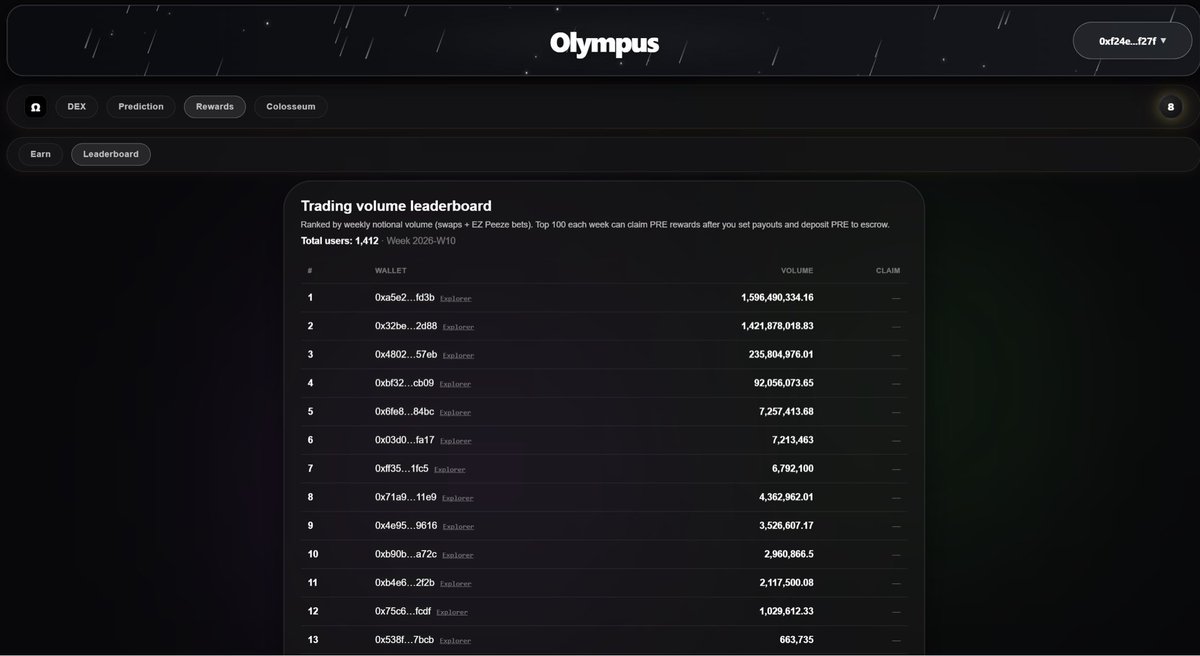Click volume value 1,421,878,018.83
Image resolution: width=1200 pixels, height=656 pixels.
click(x=777, y=326)
